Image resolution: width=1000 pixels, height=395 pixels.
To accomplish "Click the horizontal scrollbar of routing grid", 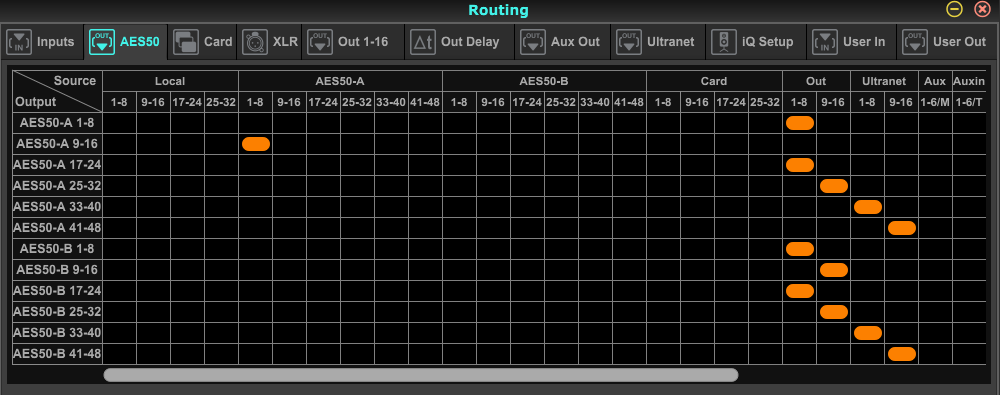I will [421, 375].
